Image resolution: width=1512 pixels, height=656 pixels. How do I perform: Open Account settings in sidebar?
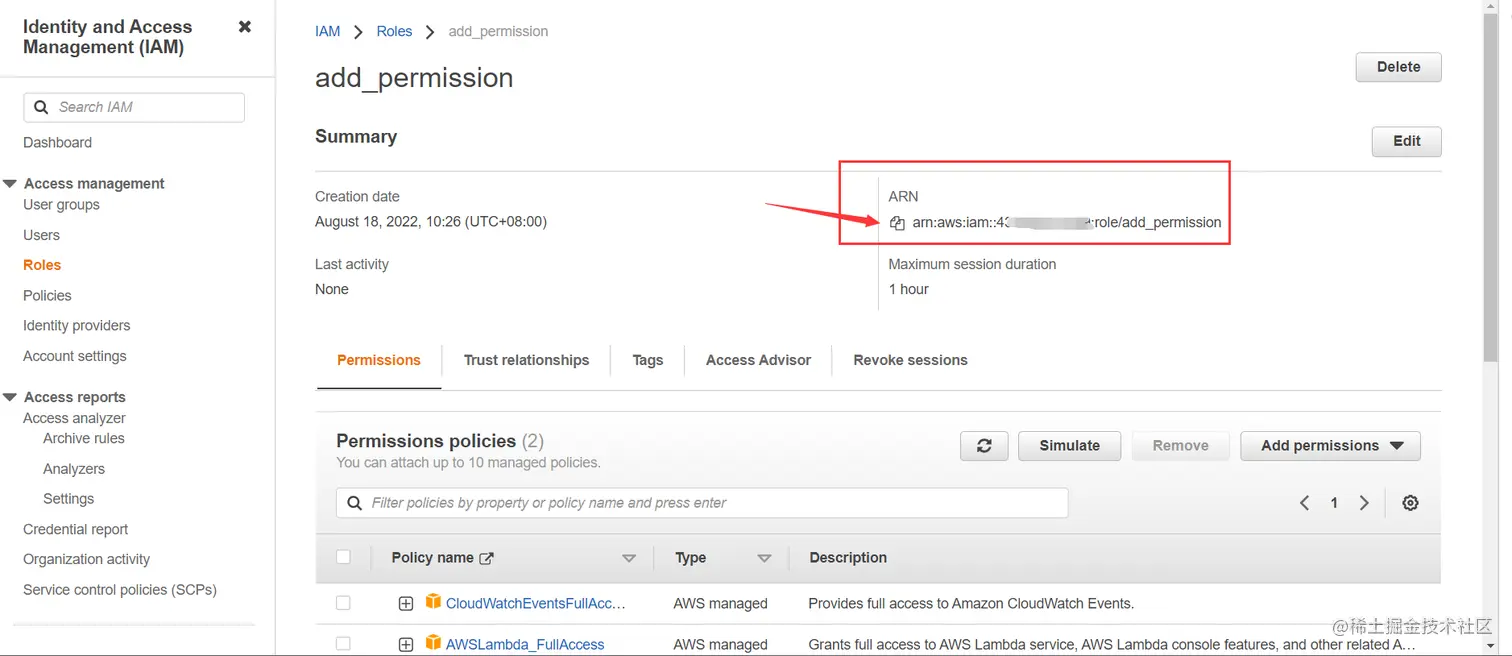[74, 356]
